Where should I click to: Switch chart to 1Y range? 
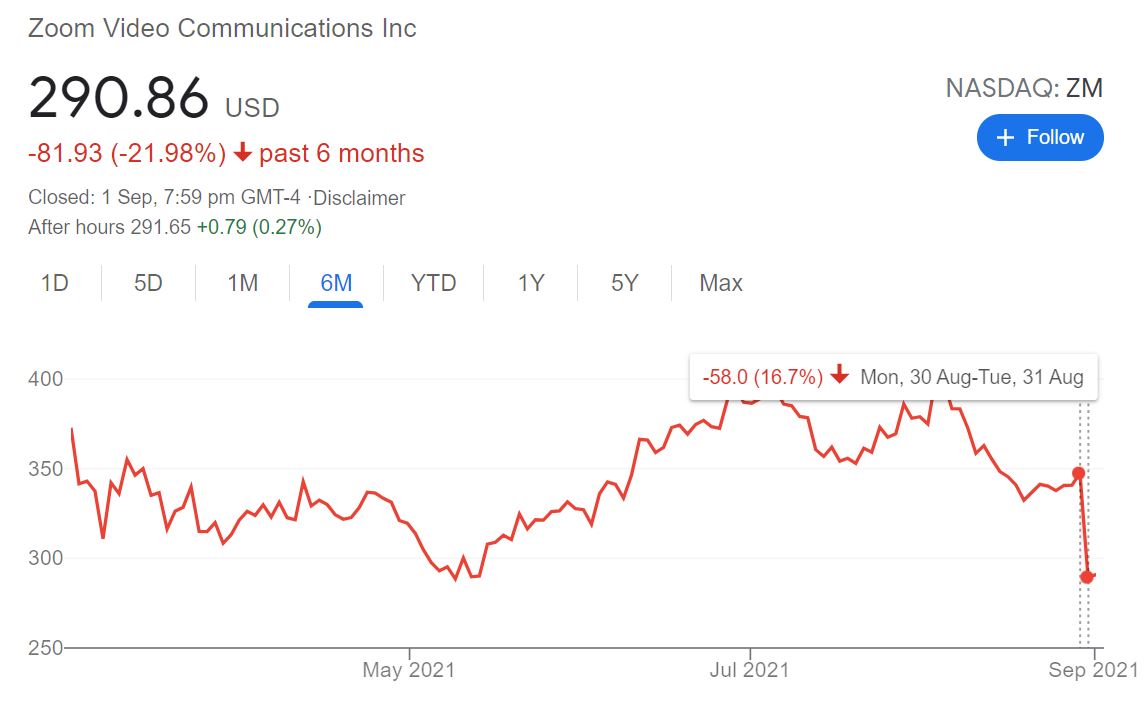531,282
